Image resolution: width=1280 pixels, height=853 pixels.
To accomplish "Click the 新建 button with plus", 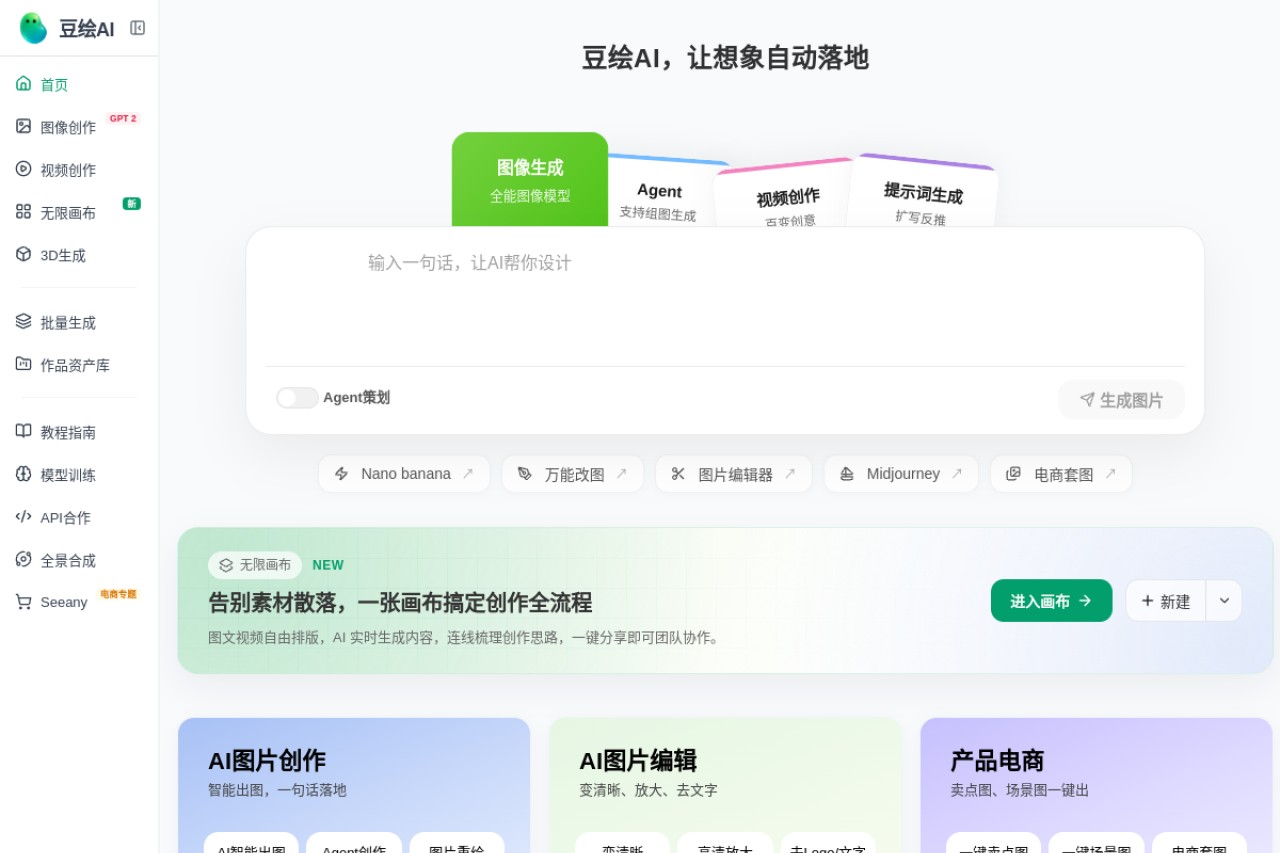I will (x=1166, y=601).
